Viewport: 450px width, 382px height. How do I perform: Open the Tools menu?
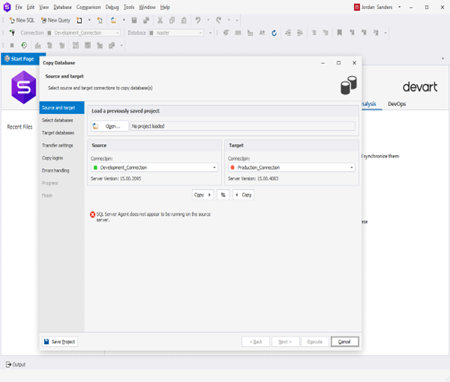[x=129, y=7]
